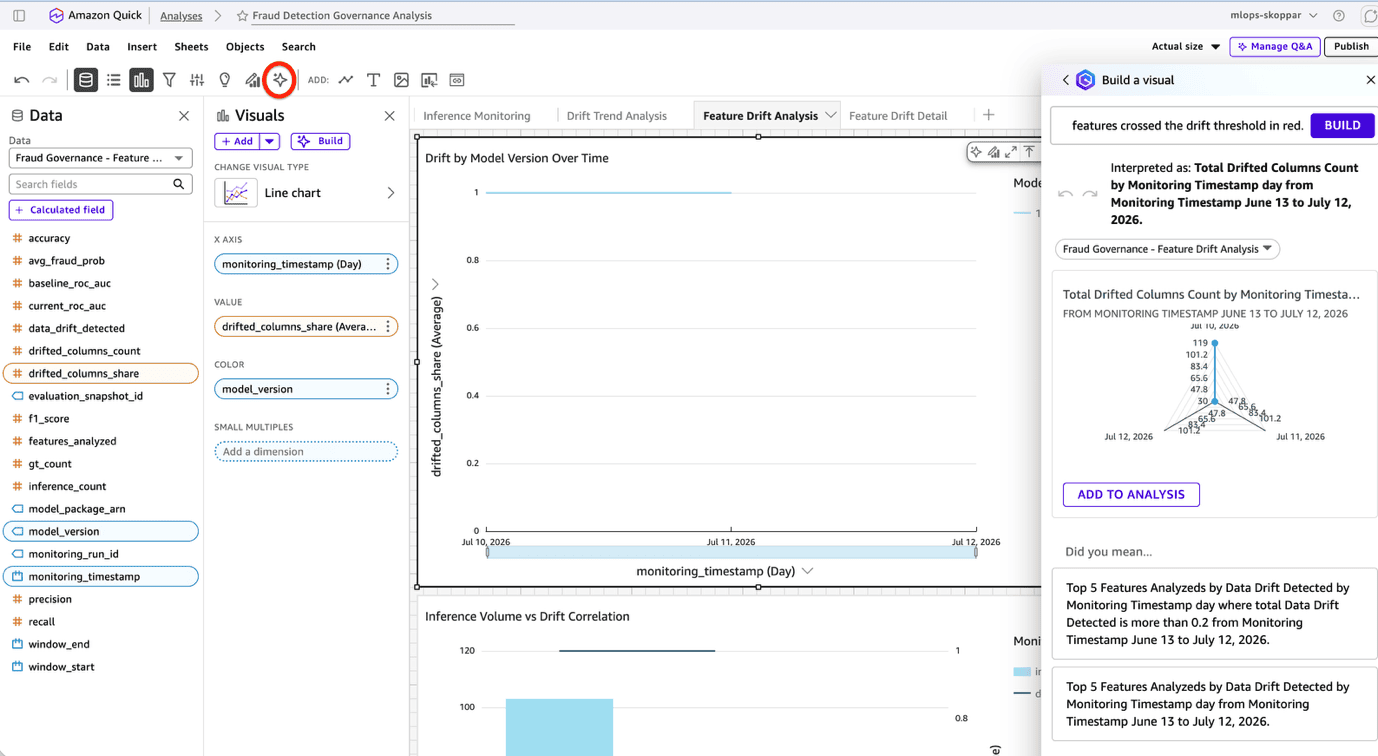Expand the y-axis chevron on the chart
The image size is (1378, 756).
coord(435,285)
